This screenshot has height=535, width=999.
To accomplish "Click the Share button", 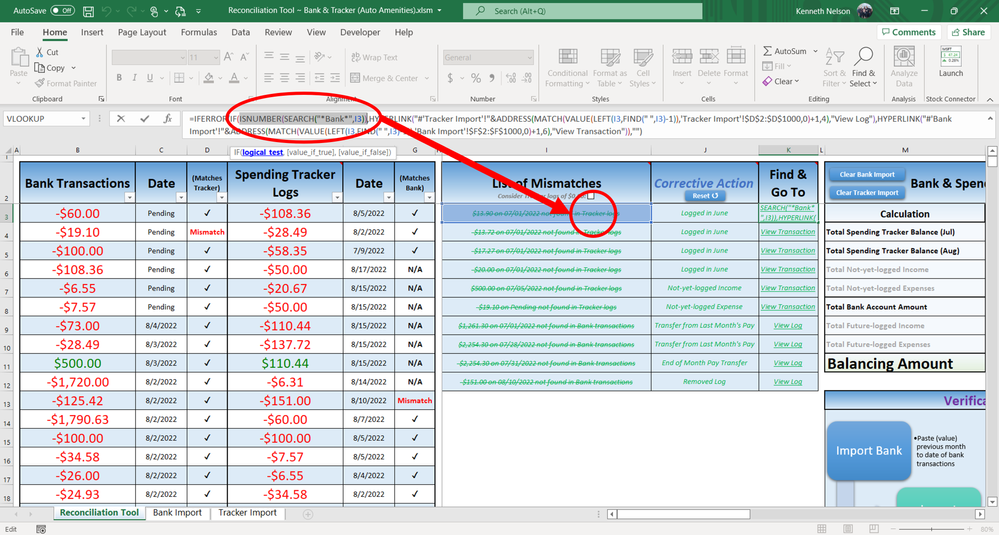I will coord(968,32).
